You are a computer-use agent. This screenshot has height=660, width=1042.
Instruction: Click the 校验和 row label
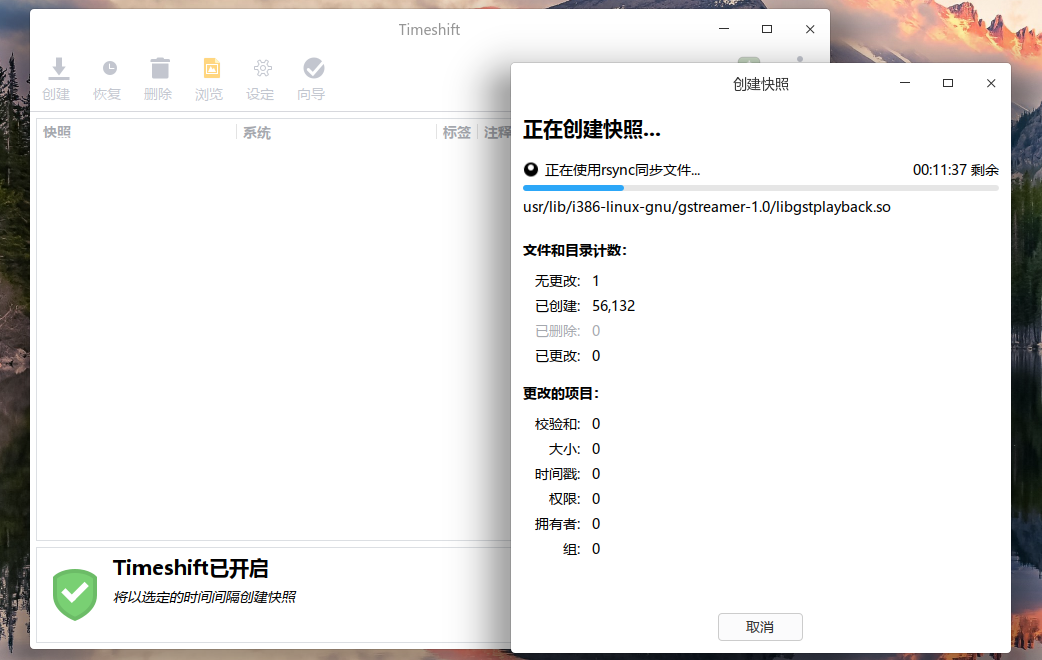click(558, 424)
